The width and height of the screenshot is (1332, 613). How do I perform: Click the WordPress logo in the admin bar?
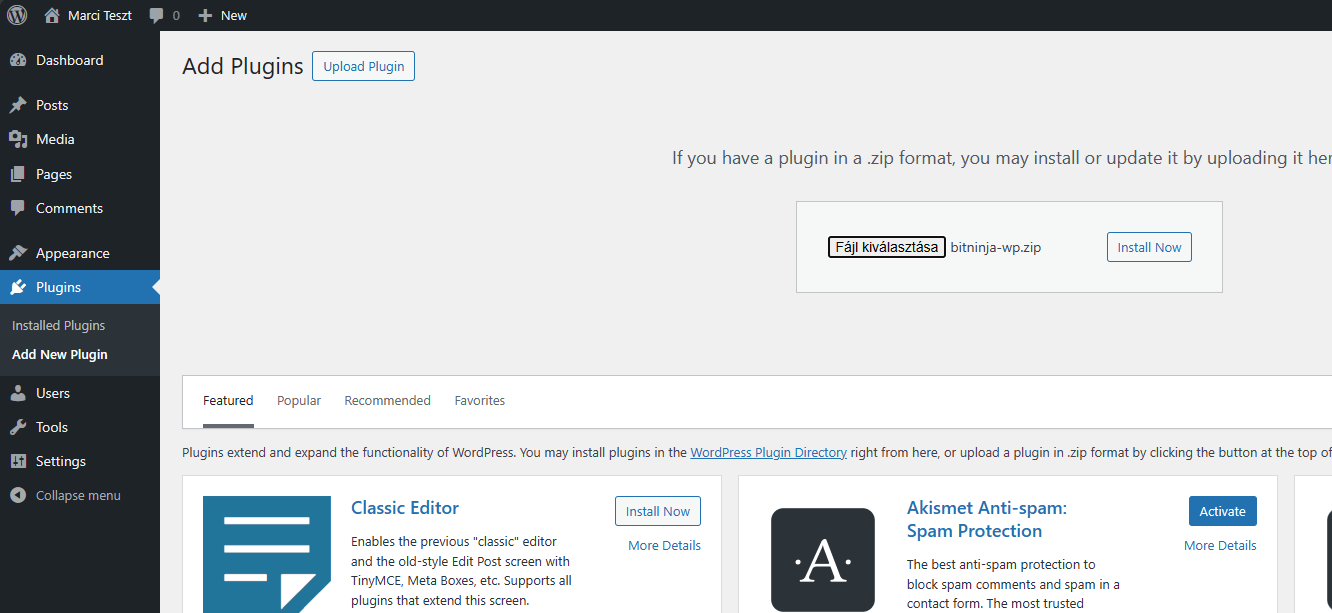click(17, 15)
